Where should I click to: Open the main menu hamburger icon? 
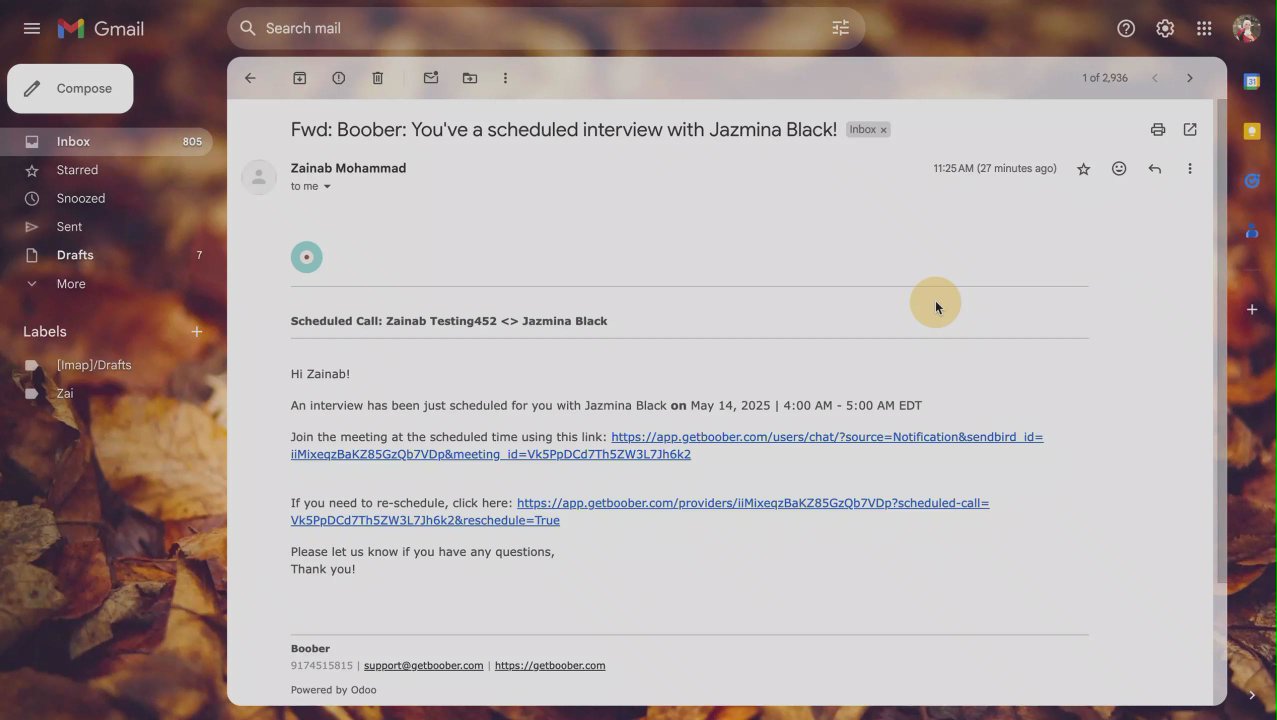(x=32, y=28)
